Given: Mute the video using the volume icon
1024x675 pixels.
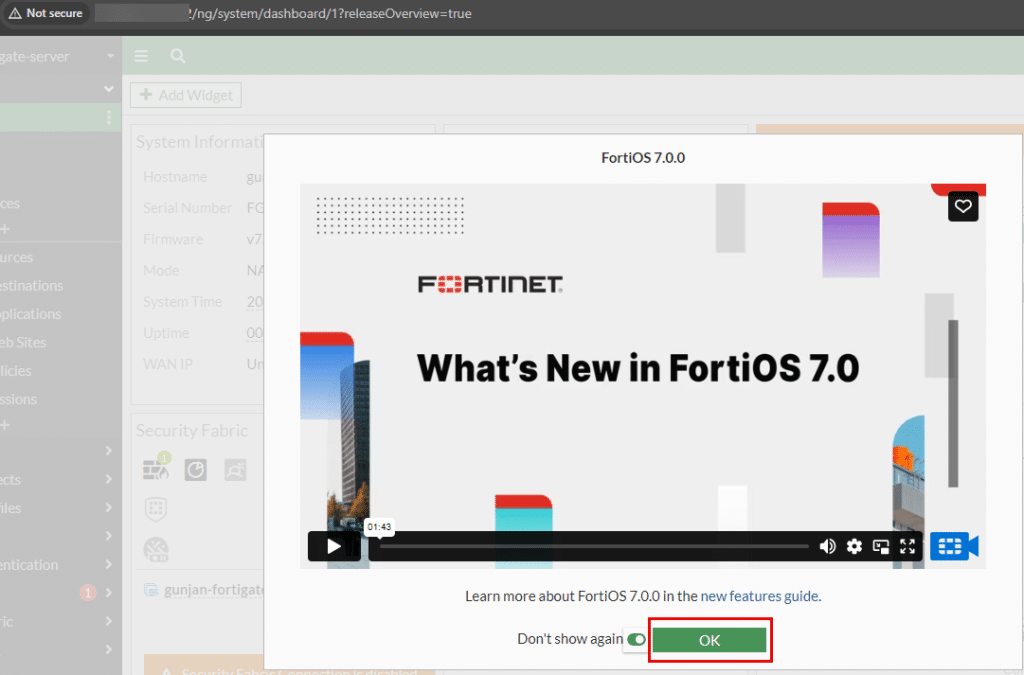Looking at the screenshot, I should click(x=827, y=546).
